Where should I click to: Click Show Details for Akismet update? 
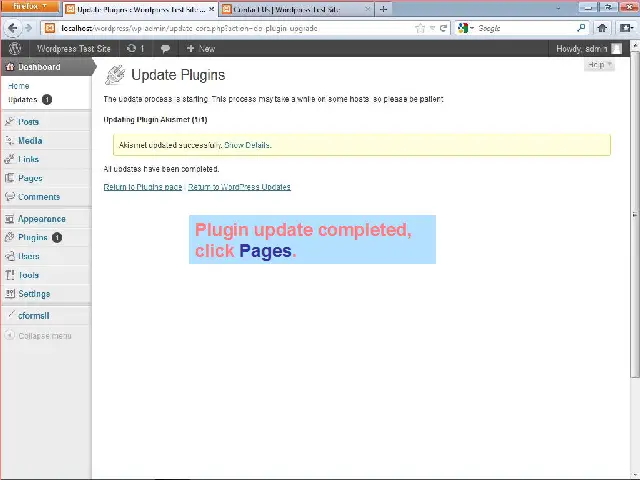247,145
